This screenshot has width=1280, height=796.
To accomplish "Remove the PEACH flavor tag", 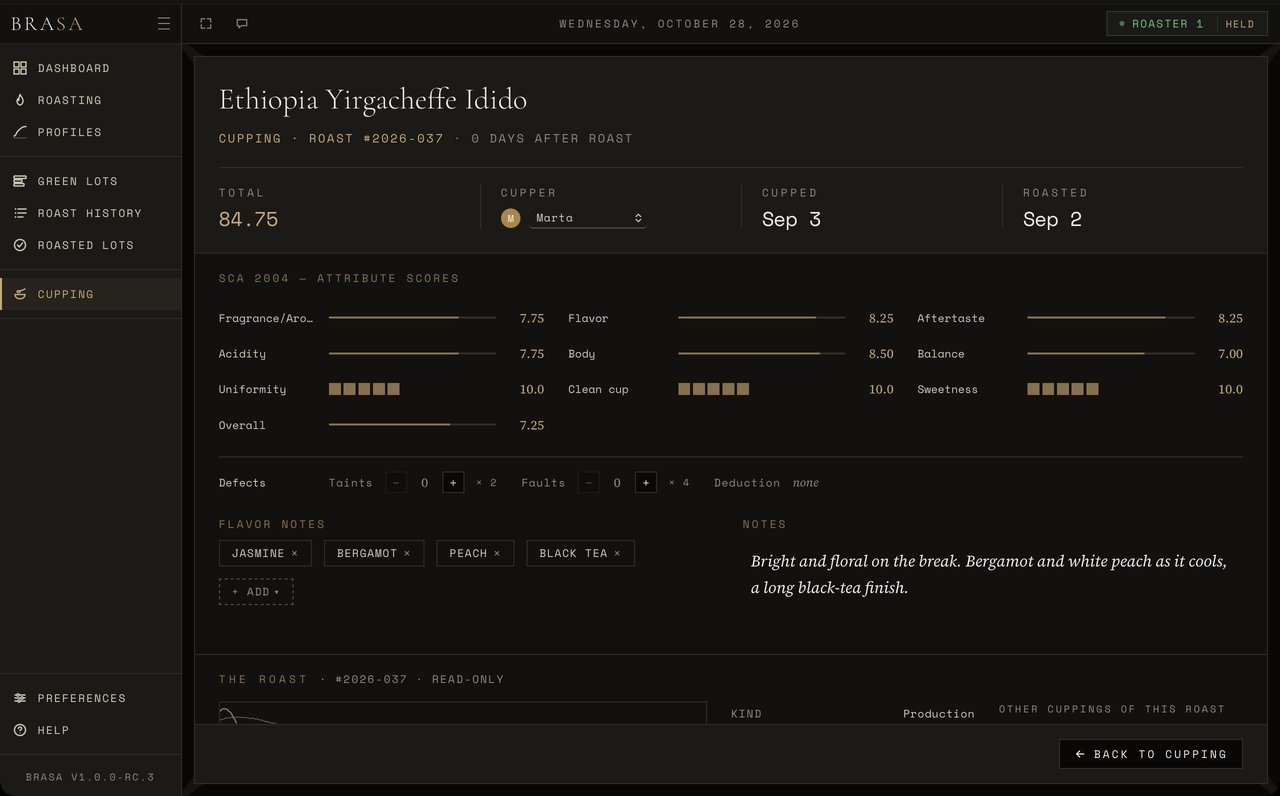I will click(497, 553).
